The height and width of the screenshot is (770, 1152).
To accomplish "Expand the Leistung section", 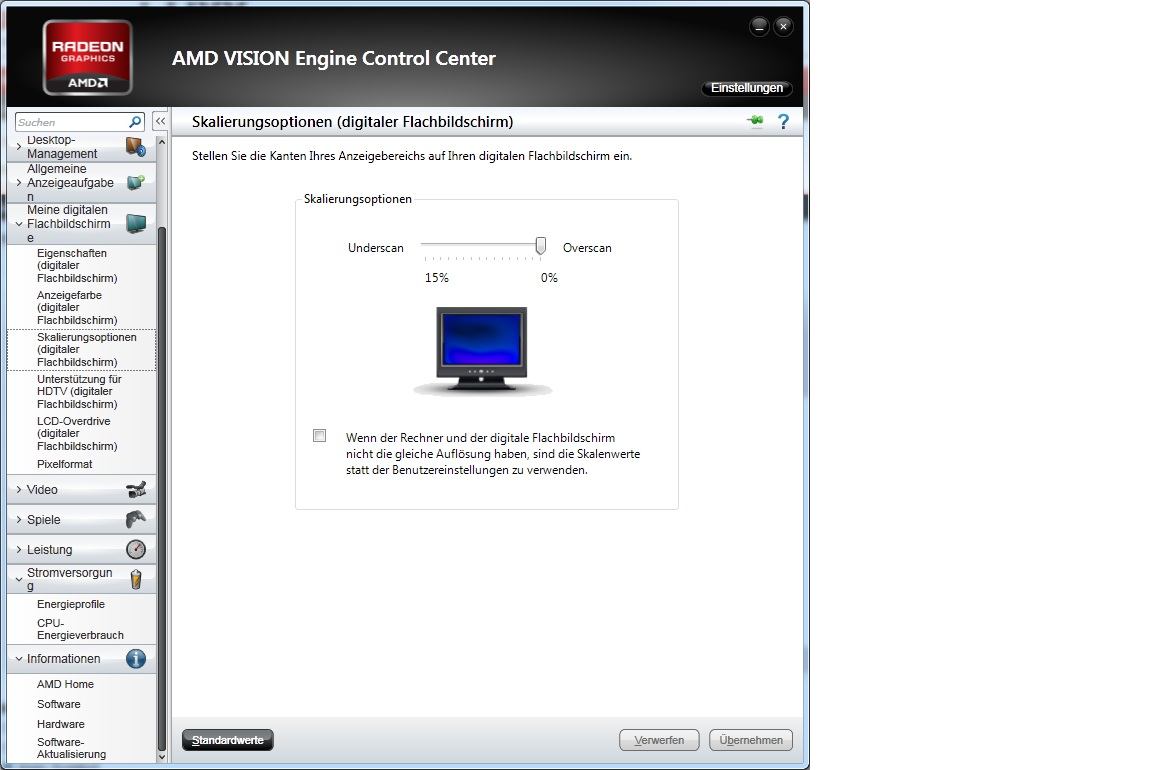I will pos(18,550).
